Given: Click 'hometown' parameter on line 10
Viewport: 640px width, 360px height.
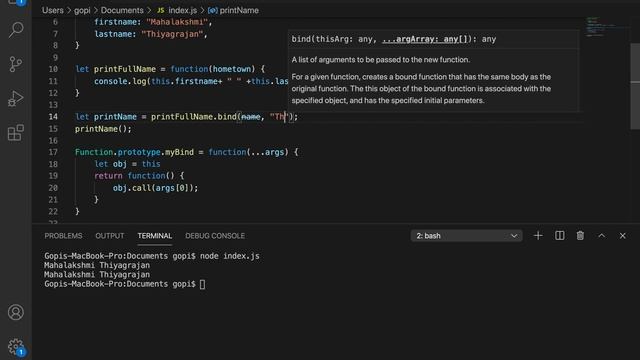Looking at the screenshot, I should [x=232, y=69].
